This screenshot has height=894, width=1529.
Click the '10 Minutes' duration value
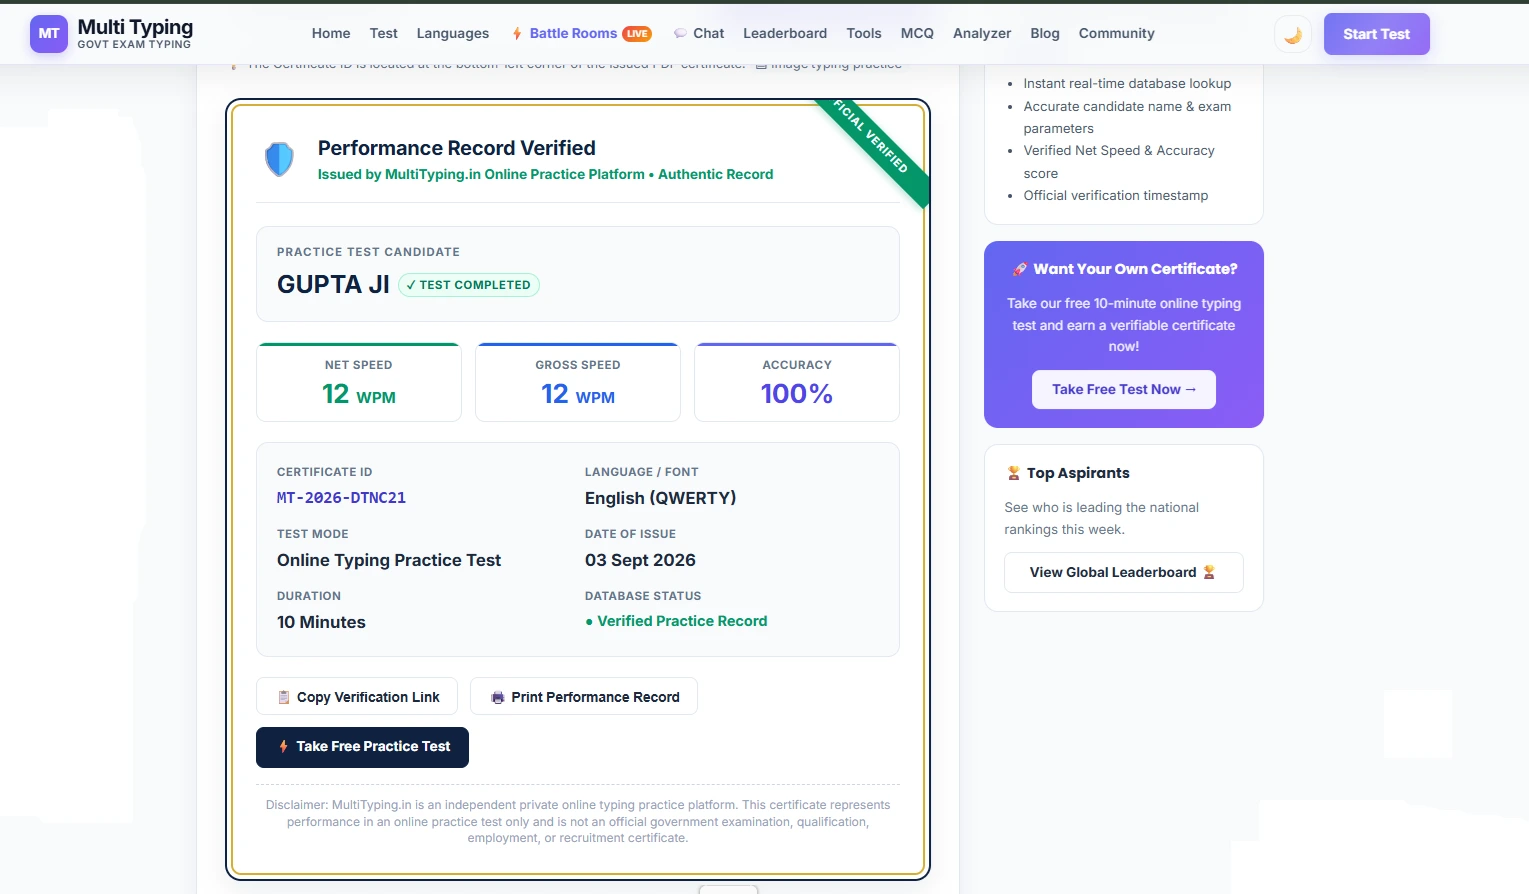(321, 622)
